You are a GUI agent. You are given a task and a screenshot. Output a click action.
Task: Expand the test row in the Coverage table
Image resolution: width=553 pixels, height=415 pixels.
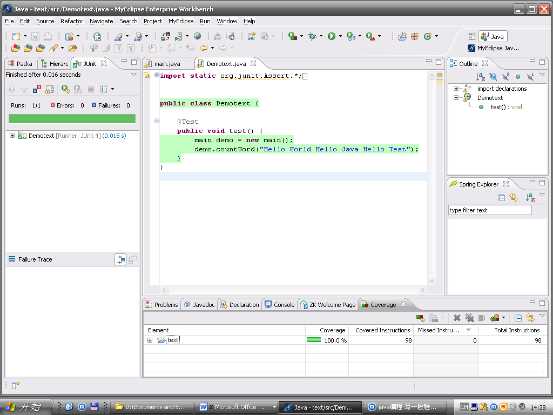coord(150,340)
